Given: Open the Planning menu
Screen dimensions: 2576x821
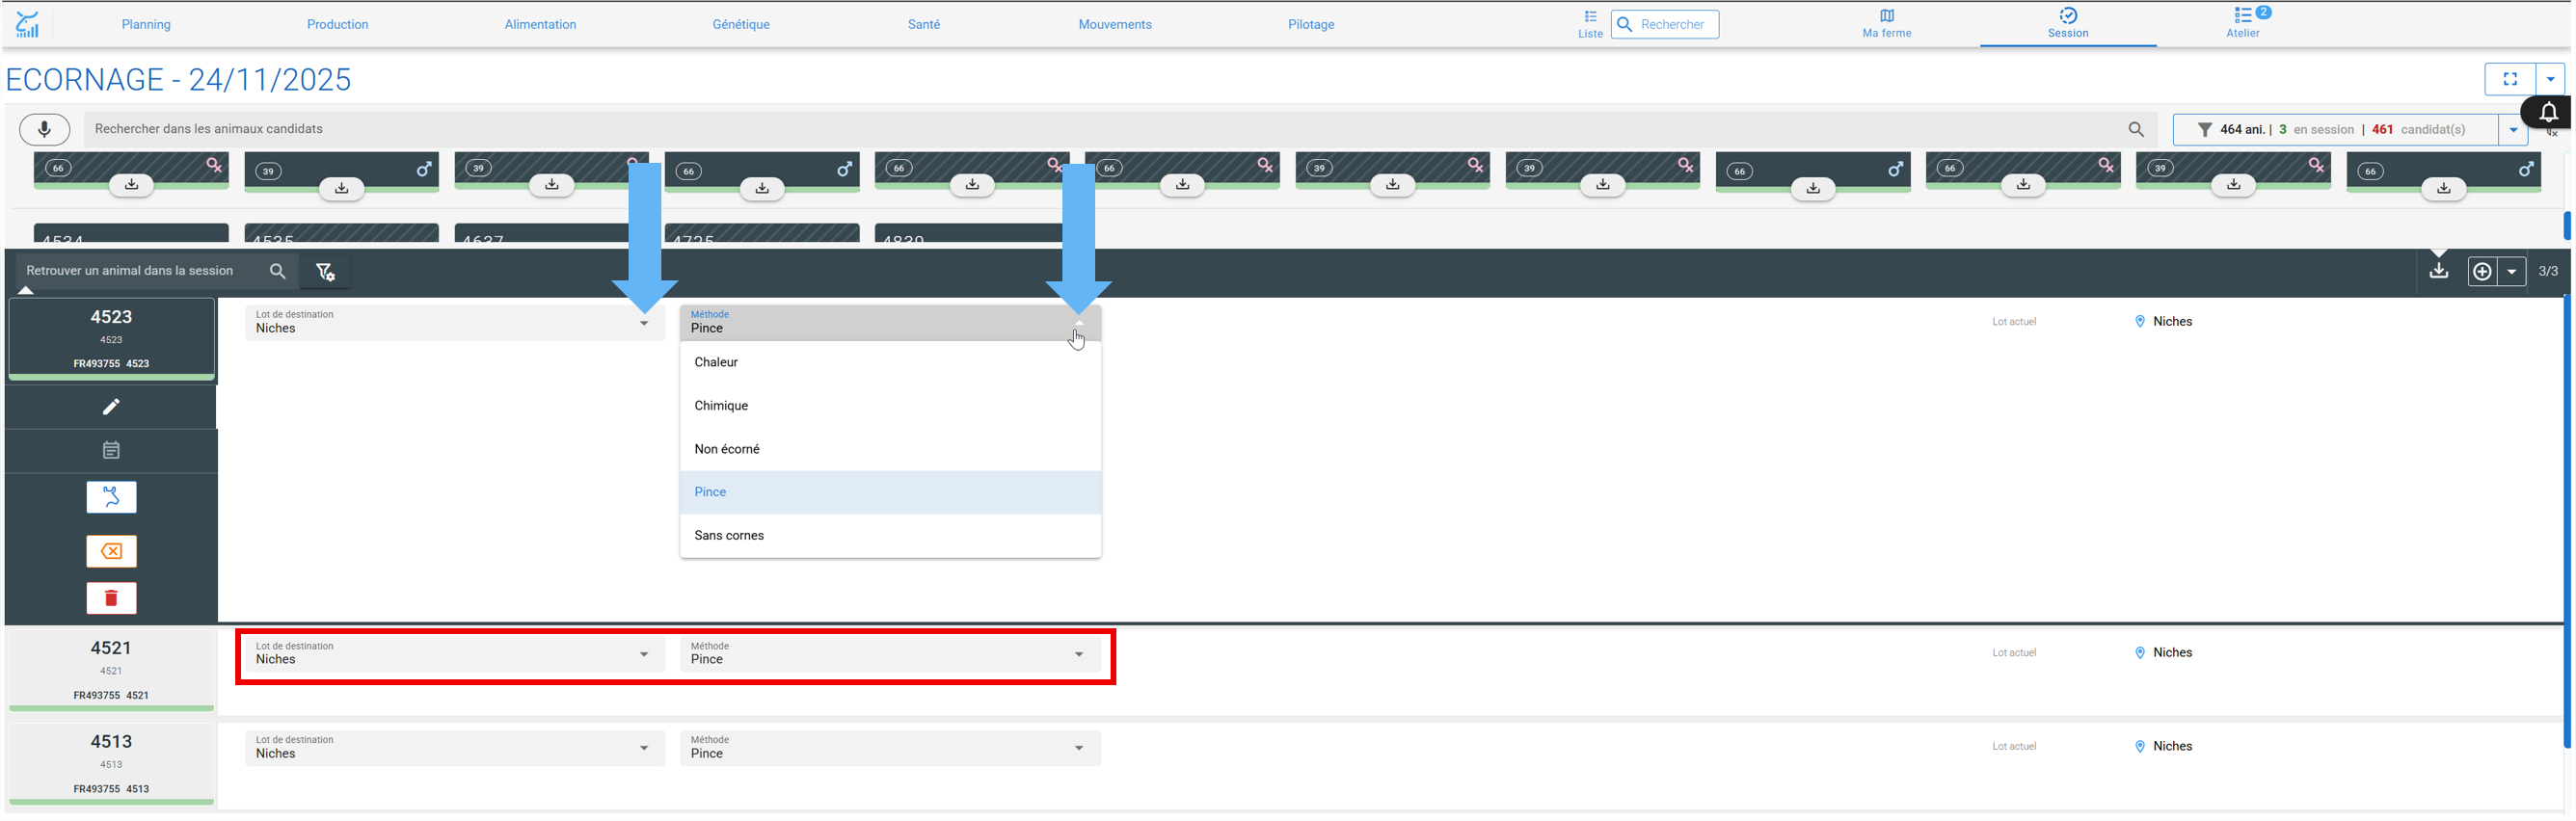Looking at the screenshot, I should tap(146, 24).
